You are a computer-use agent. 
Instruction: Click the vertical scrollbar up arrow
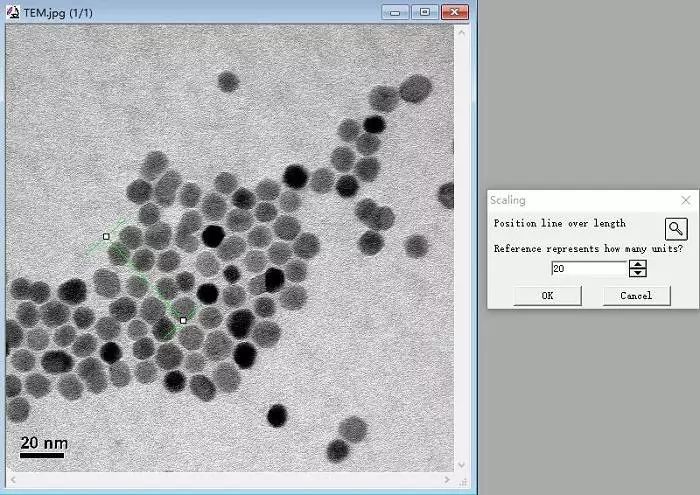click(462, 33)
